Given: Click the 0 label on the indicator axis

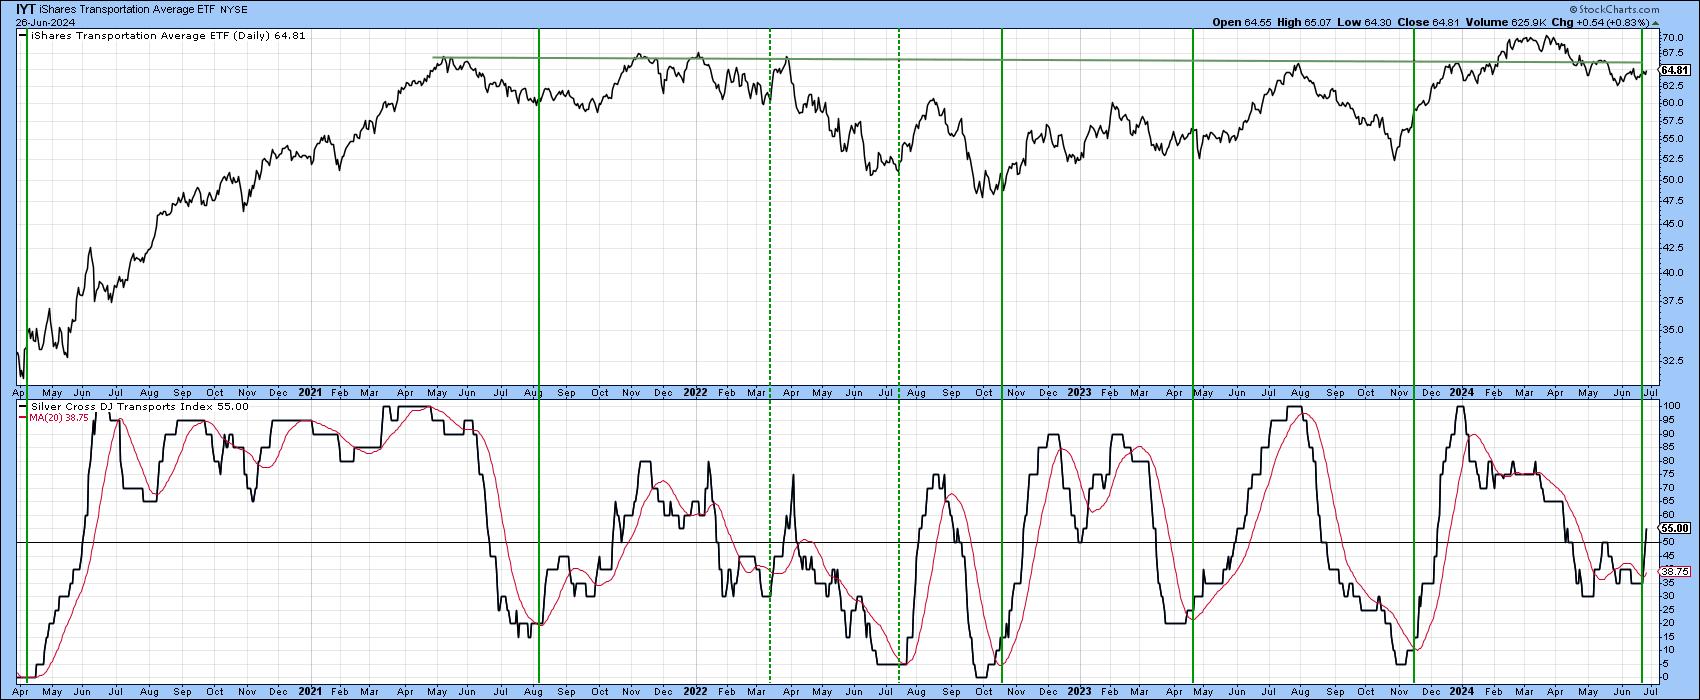Looking at the screenshot, I should click(x=1665, y=677).
